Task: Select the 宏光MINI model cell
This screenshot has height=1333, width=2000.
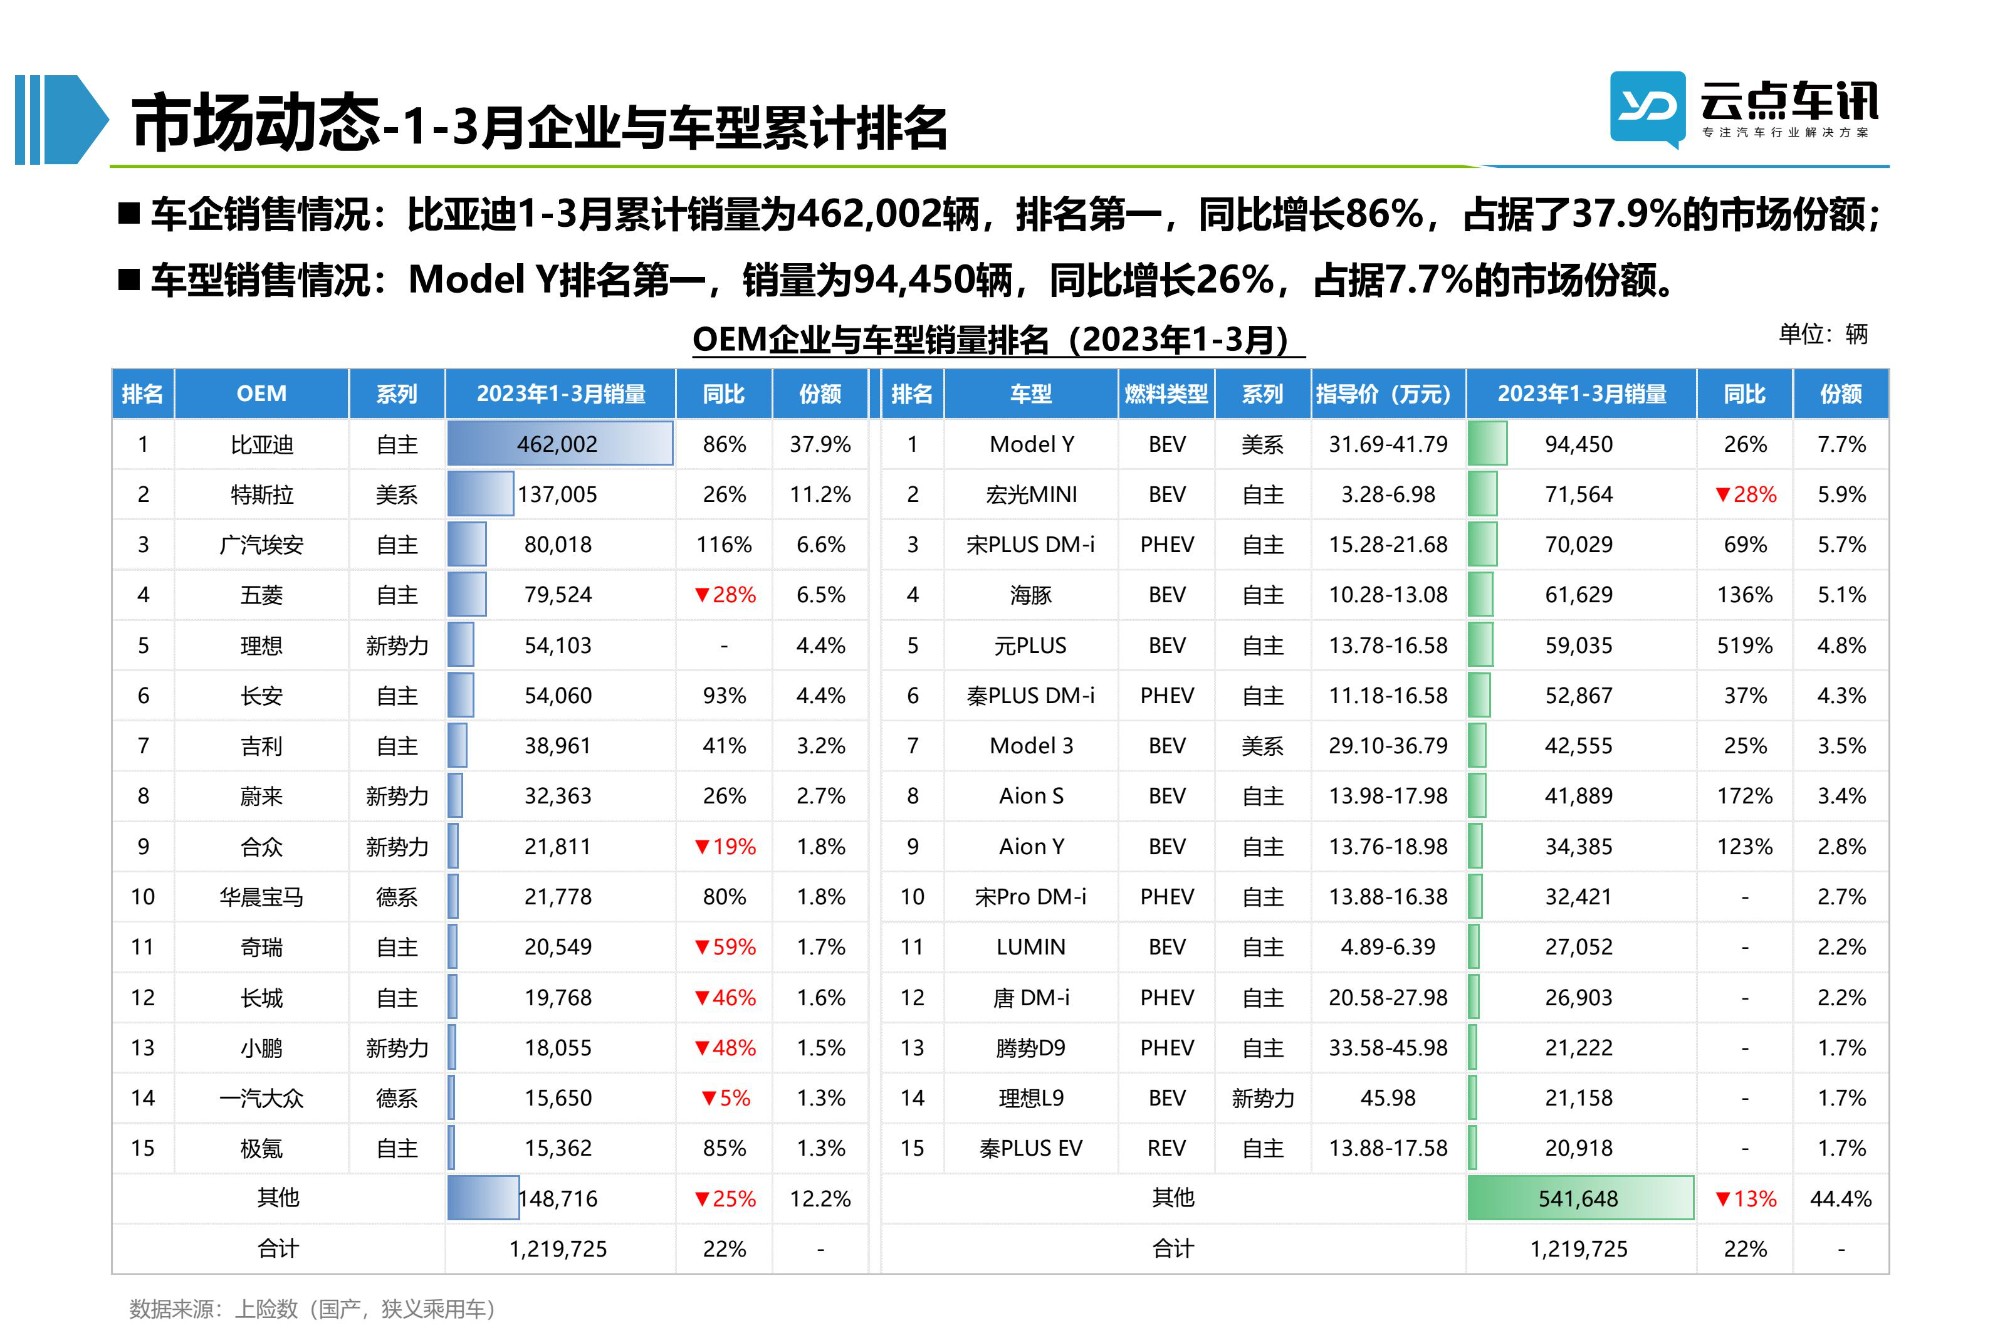Action: point(1031,494)
